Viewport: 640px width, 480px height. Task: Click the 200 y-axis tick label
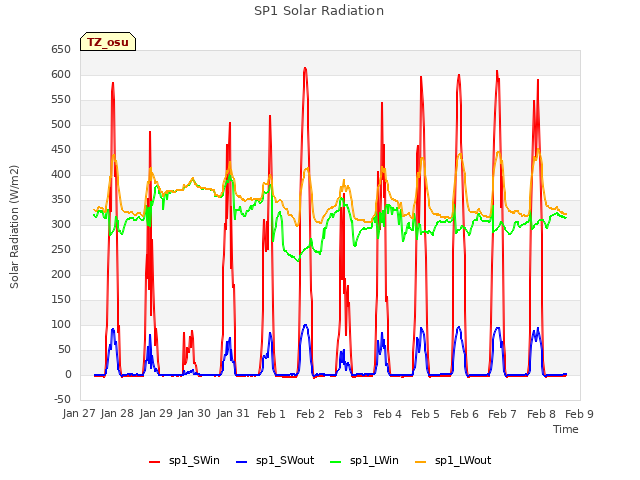click(x=61, y=274)
